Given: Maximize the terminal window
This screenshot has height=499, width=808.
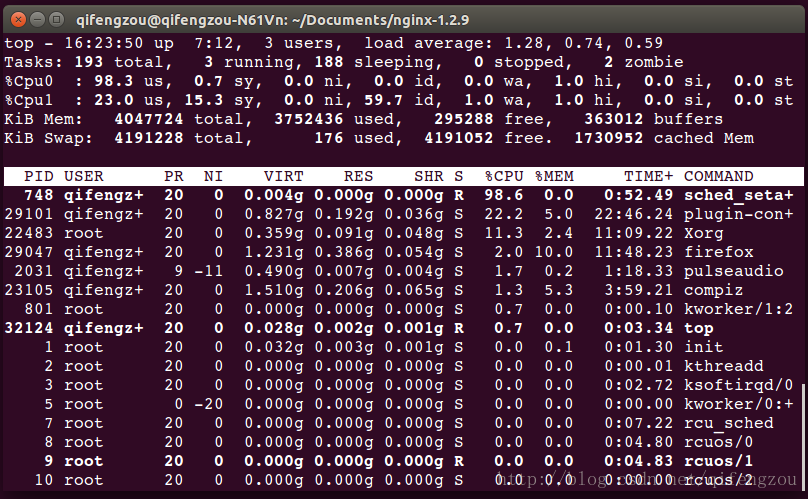Looking at the screenshot, I should (56, 20).
